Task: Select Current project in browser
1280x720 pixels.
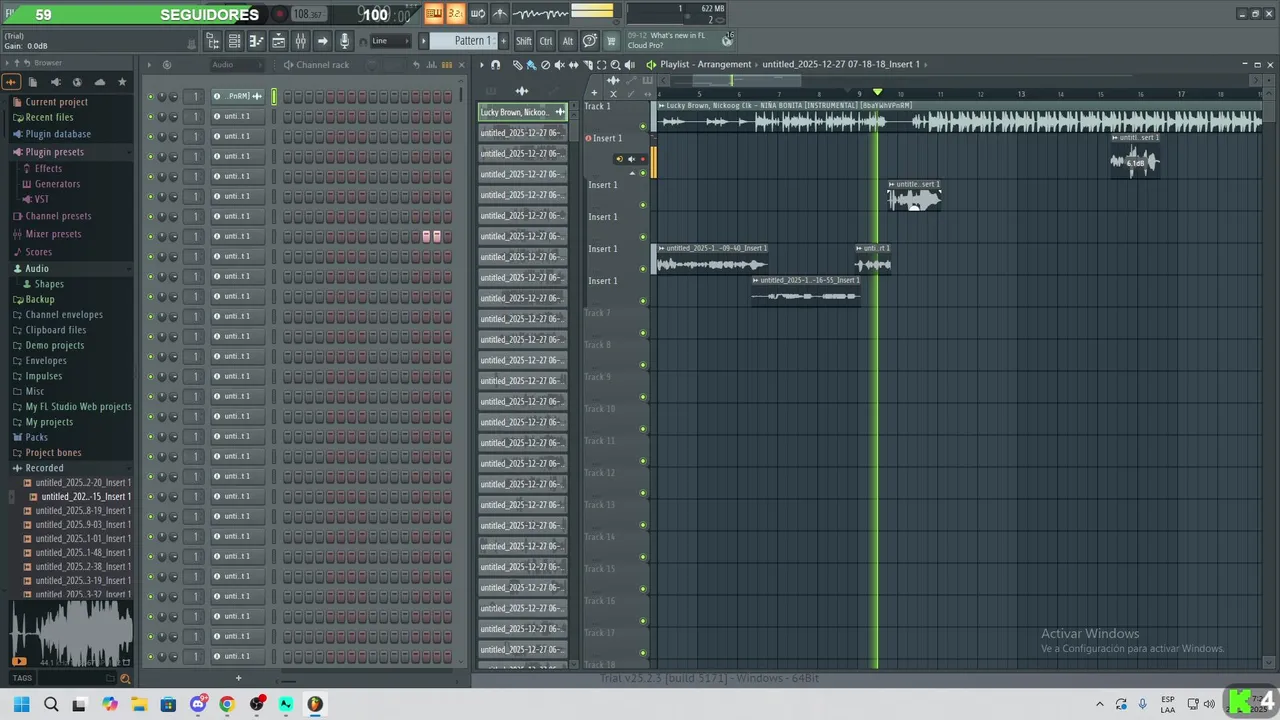Action: click(x=56, y=102)
